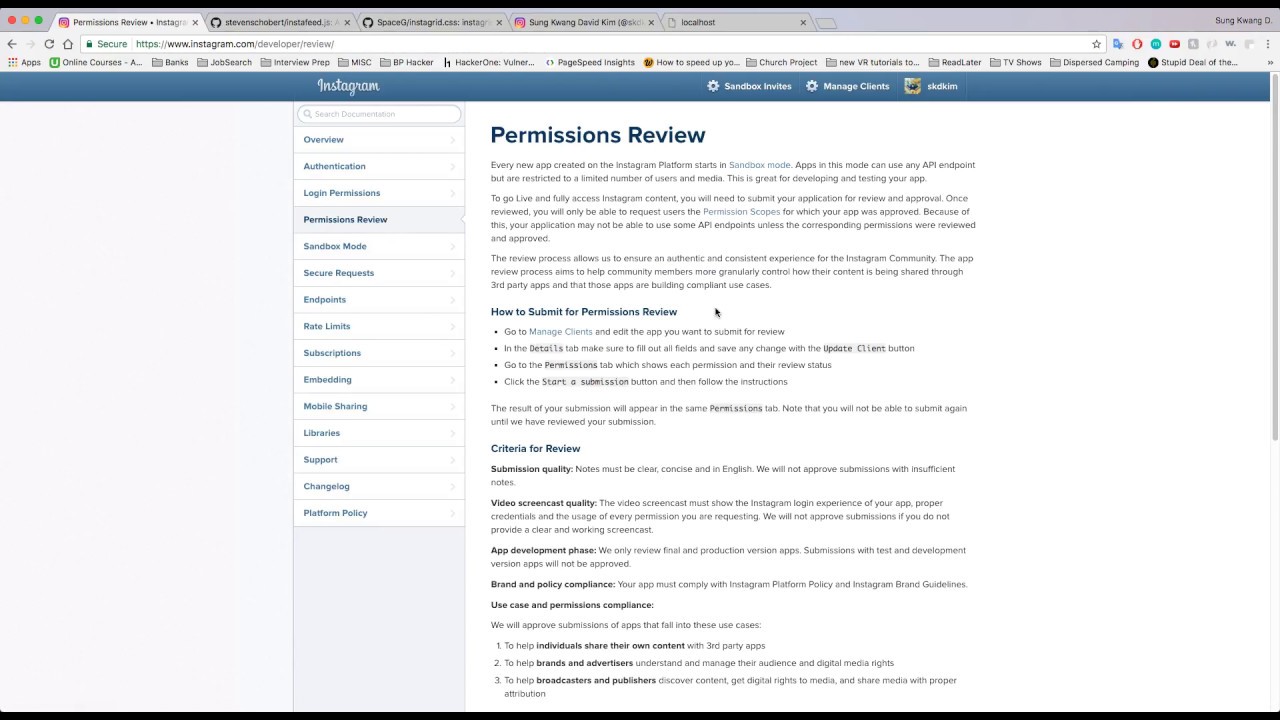Open the Banks bookmarks folder
Screen dimensions: 1280x720
pos(170,62)
